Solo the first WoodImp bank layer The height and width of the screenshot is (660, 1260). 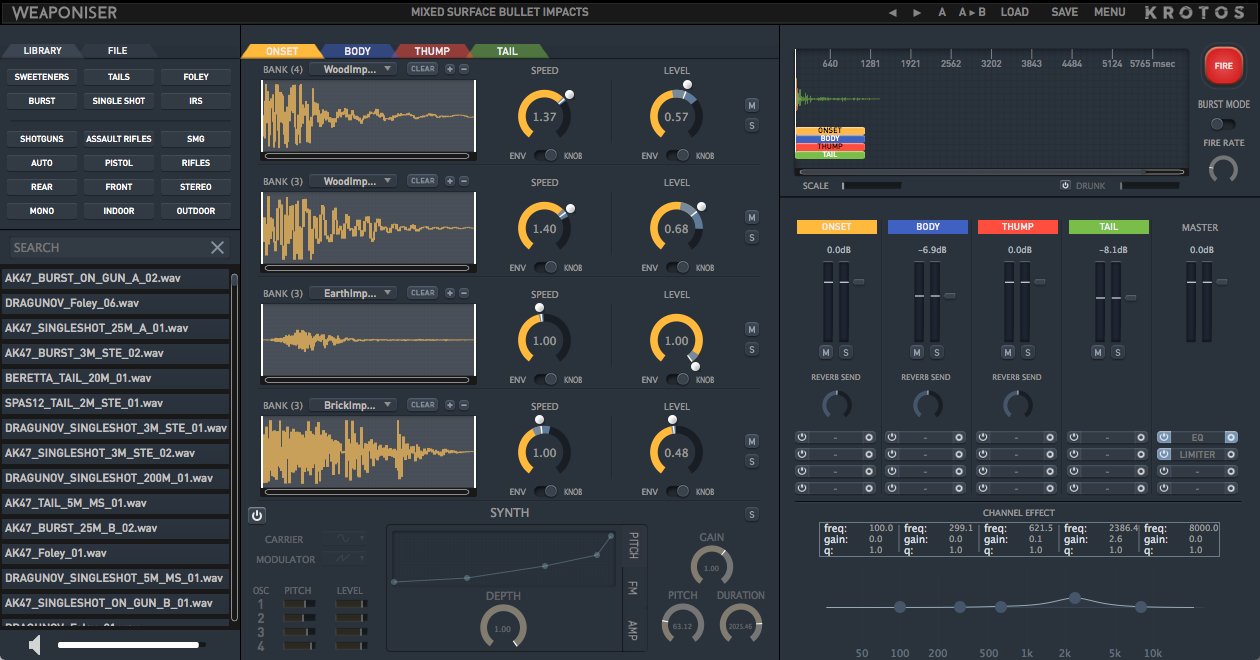[x=752, y=125]
